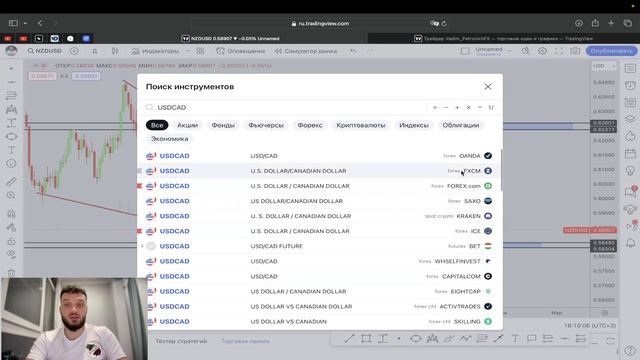Select the rectangle tool in bottom drawing bar
Screen dimensions: 640x360
point(366,338)
